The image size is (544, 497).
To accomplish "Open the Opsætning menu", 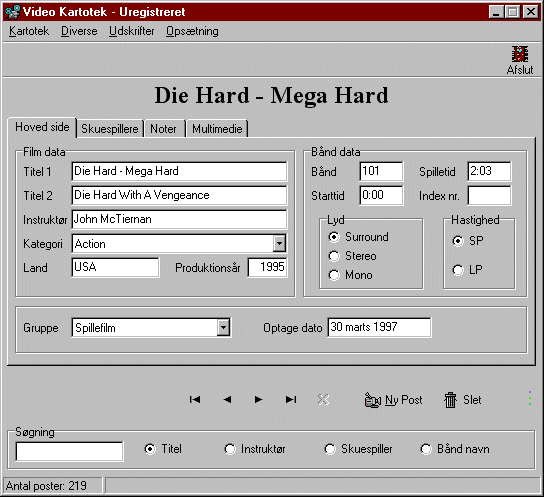I will click(x=192, y=31).
